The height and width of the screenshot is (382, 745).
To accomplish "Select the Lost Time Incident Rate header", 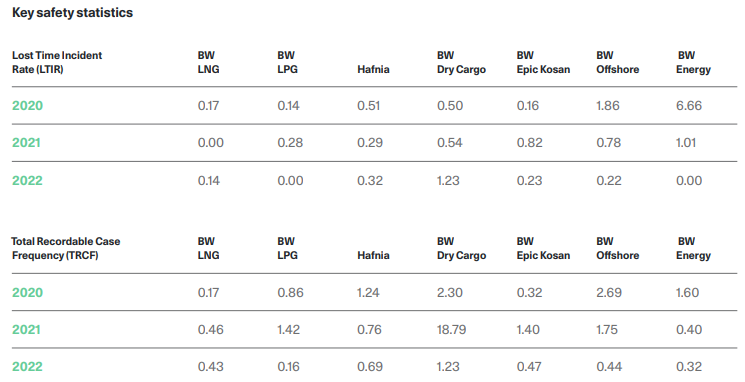I will [57, 62].
